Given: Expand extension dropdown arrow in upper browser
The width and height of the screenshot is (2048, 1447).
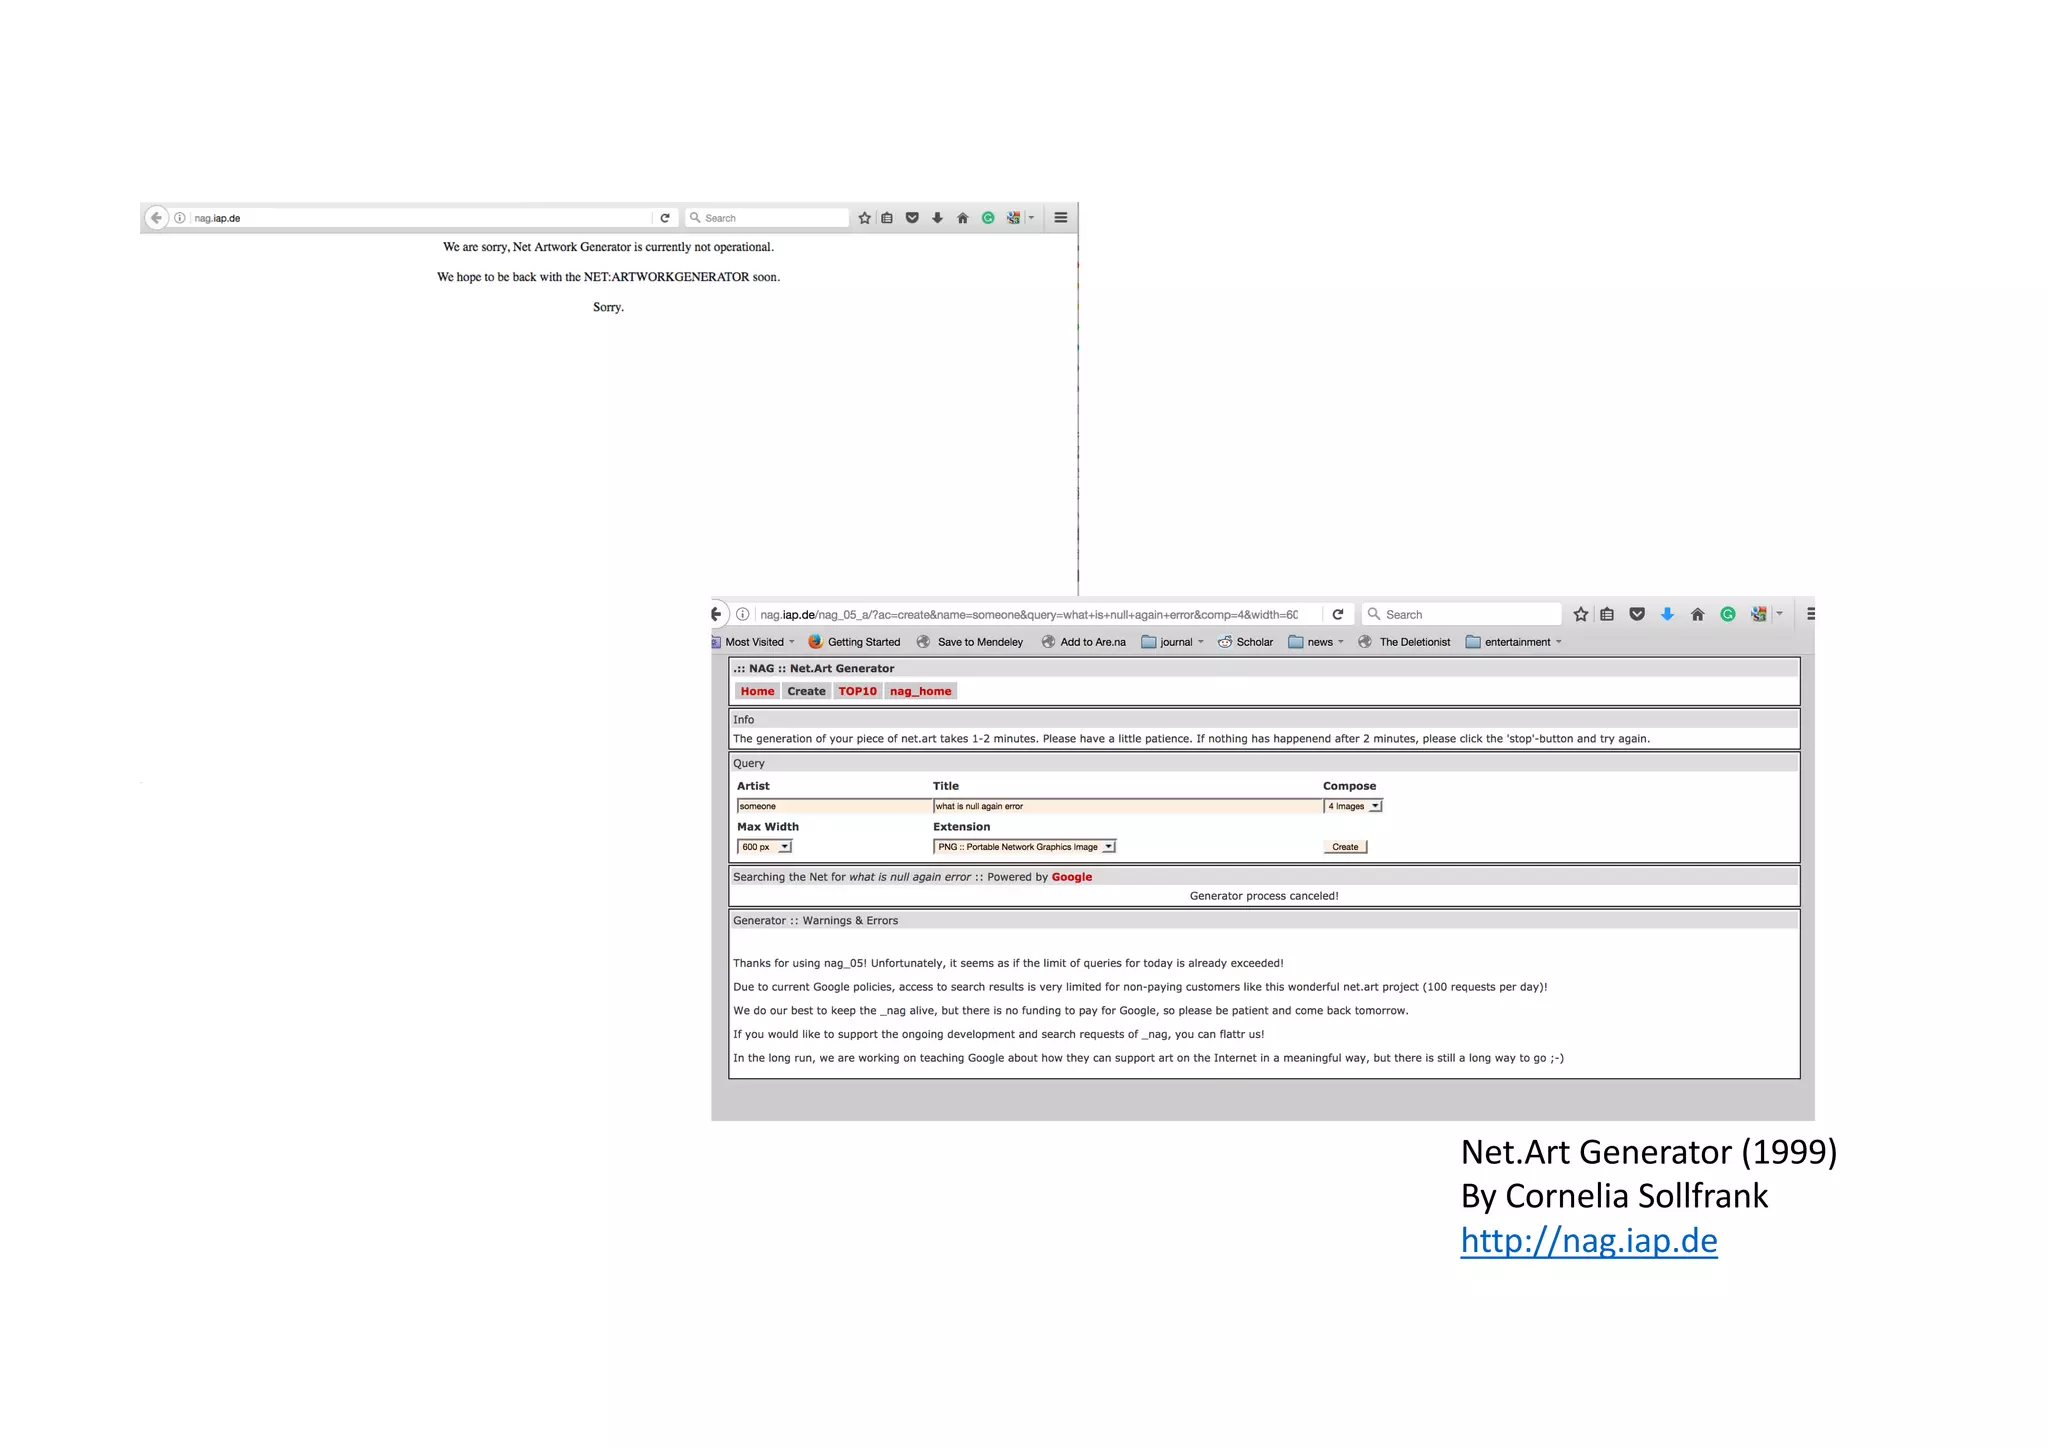Looking at the screenshot, I should (1031, 218).
